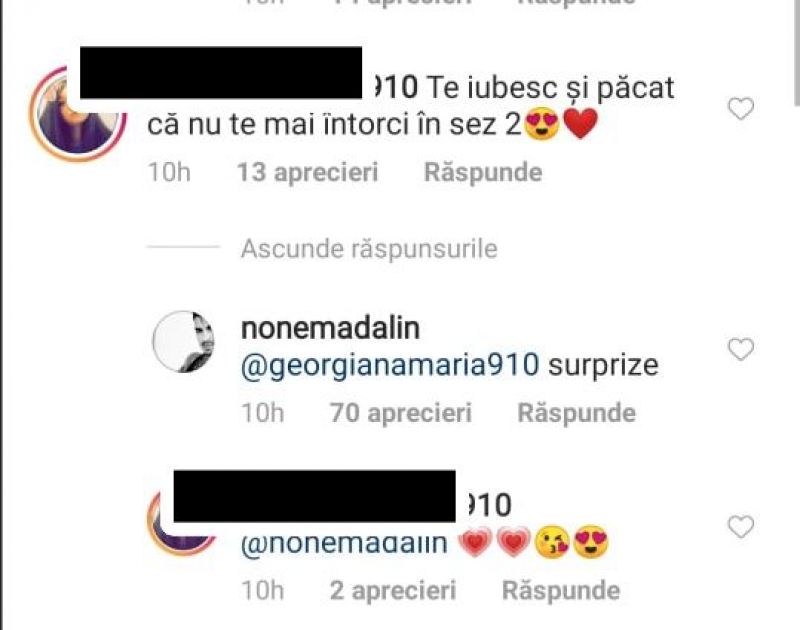800x630 pixels.
Task: Click the "10h" timestamp under "surprize" reply
Action: [x=263, y=412]
